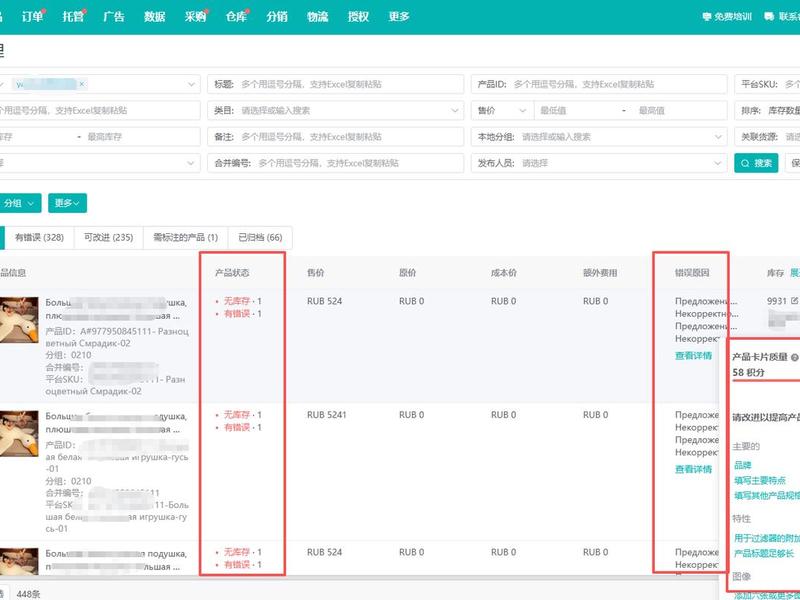
Task: Click the 标题 input field
Action: pyautogui.click(x=335, y=84)
